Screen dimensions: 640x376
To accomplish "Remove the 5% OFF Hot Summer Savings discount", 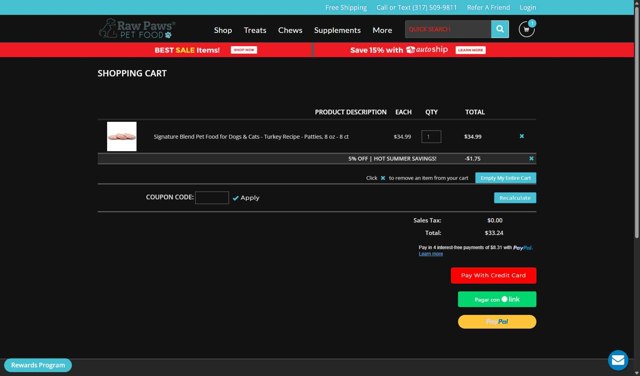I will pyautogui.click(x=531, y=158).
